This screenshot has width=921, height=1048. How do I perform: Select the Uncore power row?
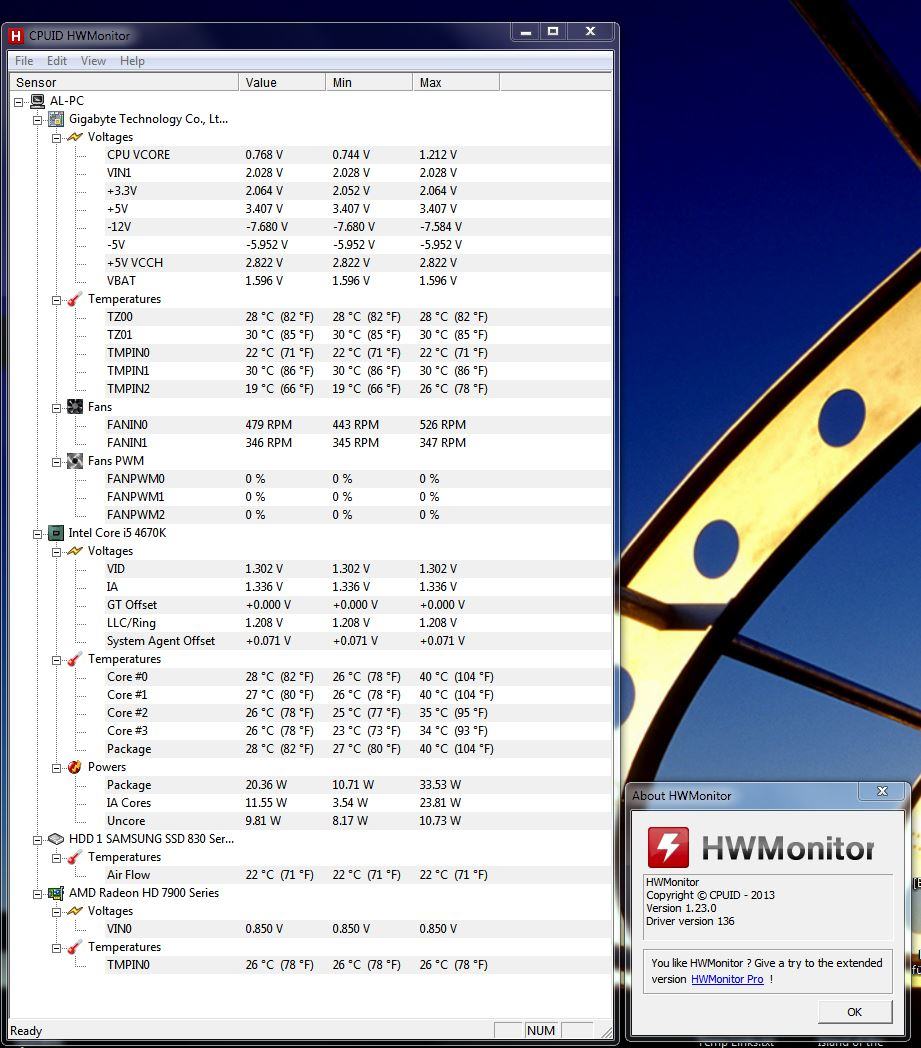(x=358, y=821)
